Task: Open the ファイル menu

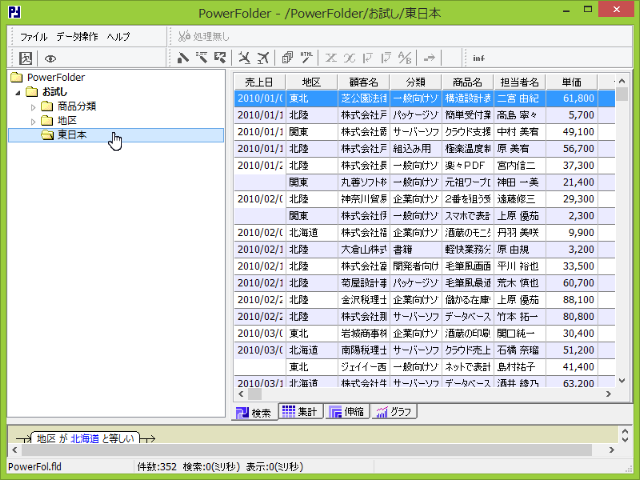Action: coord(34,37)
